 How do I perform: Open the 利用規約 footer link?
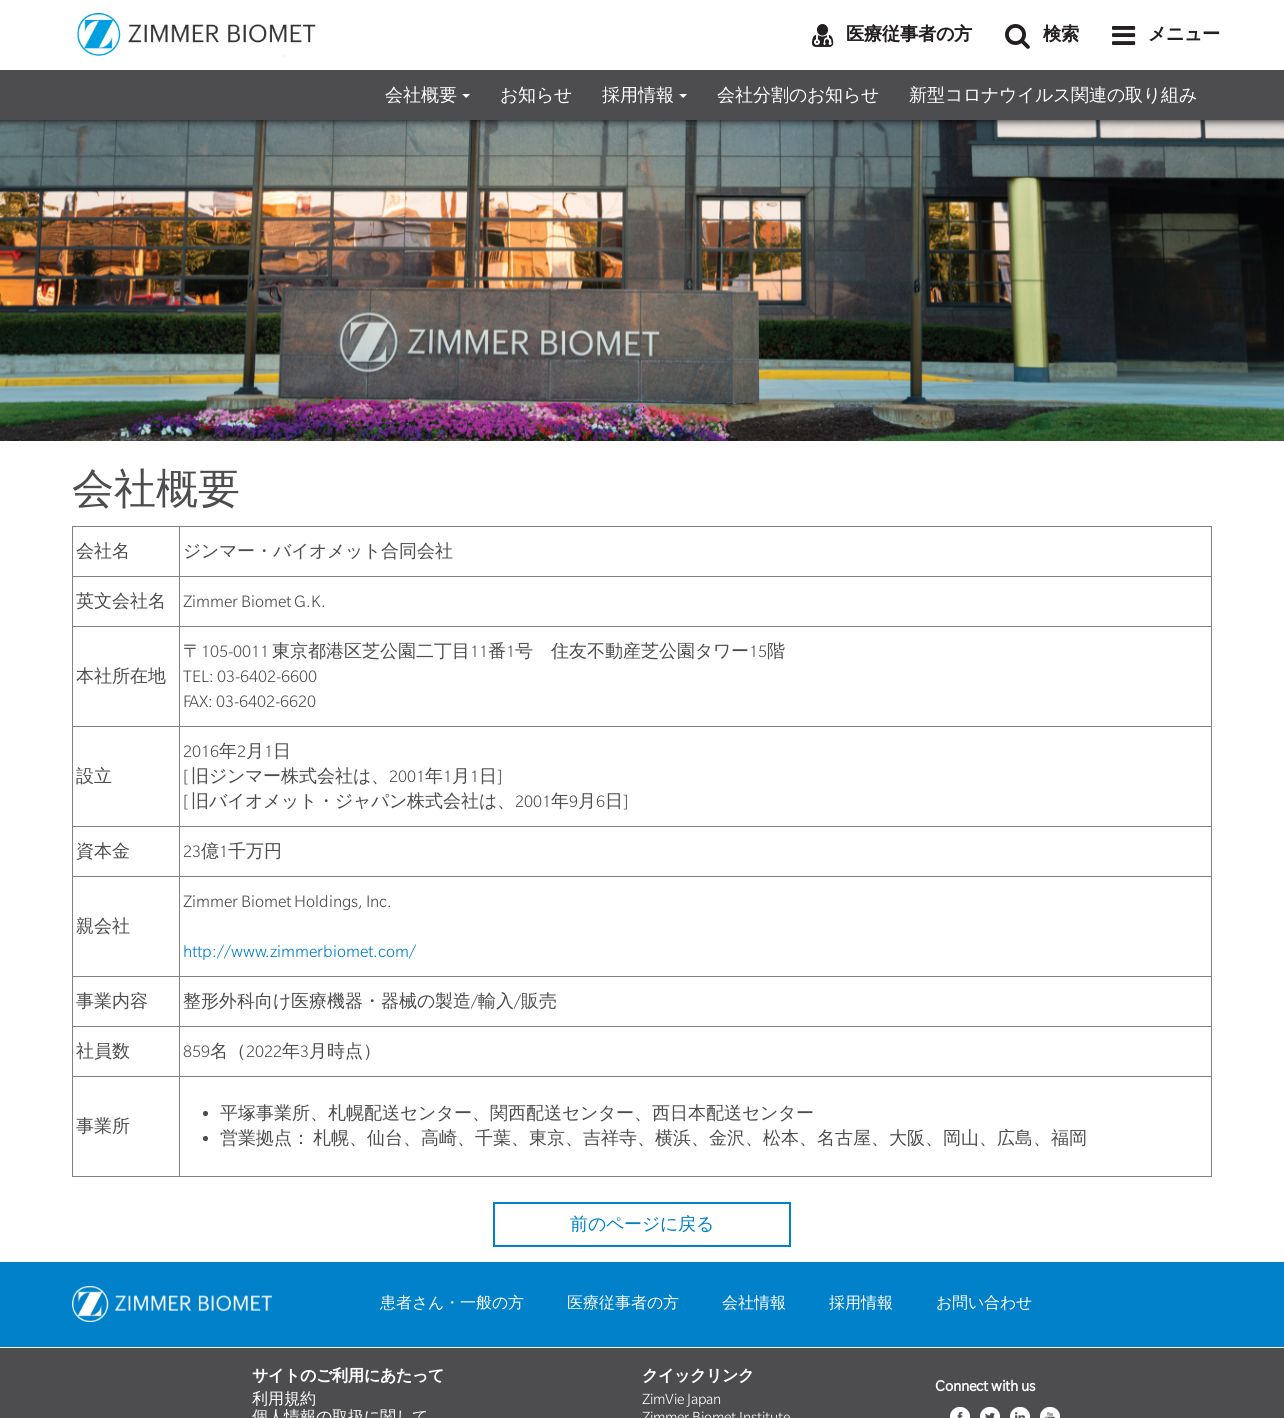tap(284, 1399)
